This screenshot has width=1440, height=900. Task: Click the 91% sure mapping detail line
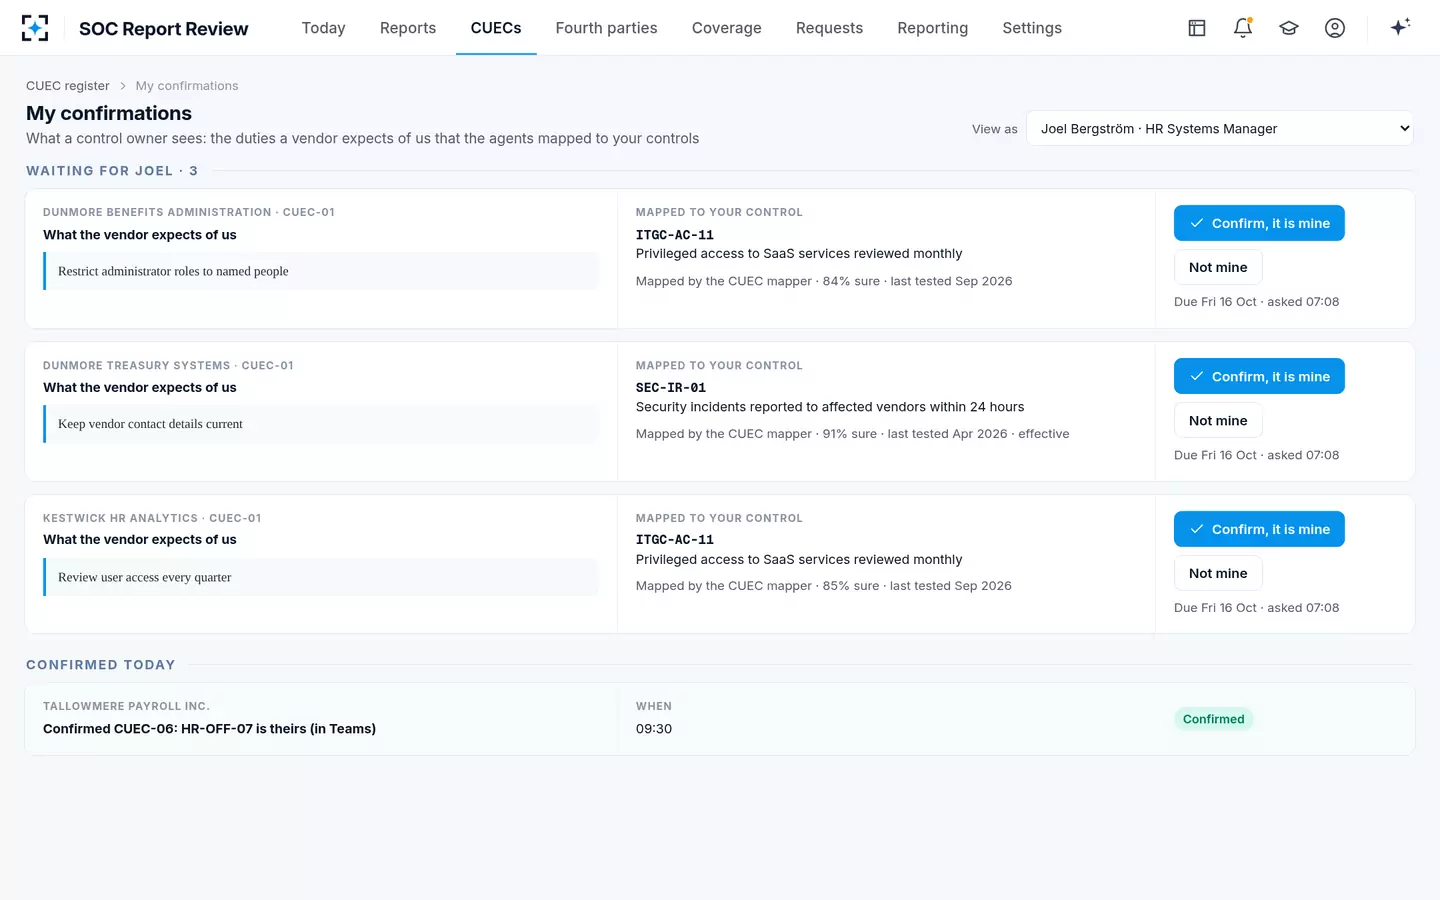click(x=853, y=434)
